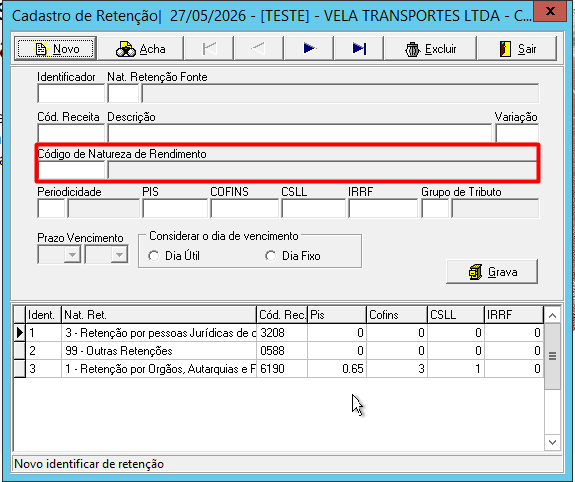Image resolution: width=575 pixels, height=482 pixels.
Task: Jump to last record arrow
Action: [359, 48]
